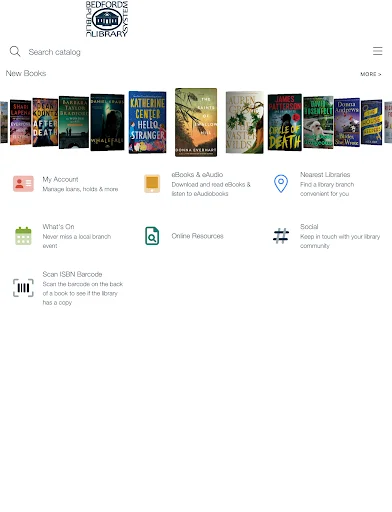Open the Hello Stranger book cover
The width and height of the screenshot is (392, 512).
[x=147, y=122]
